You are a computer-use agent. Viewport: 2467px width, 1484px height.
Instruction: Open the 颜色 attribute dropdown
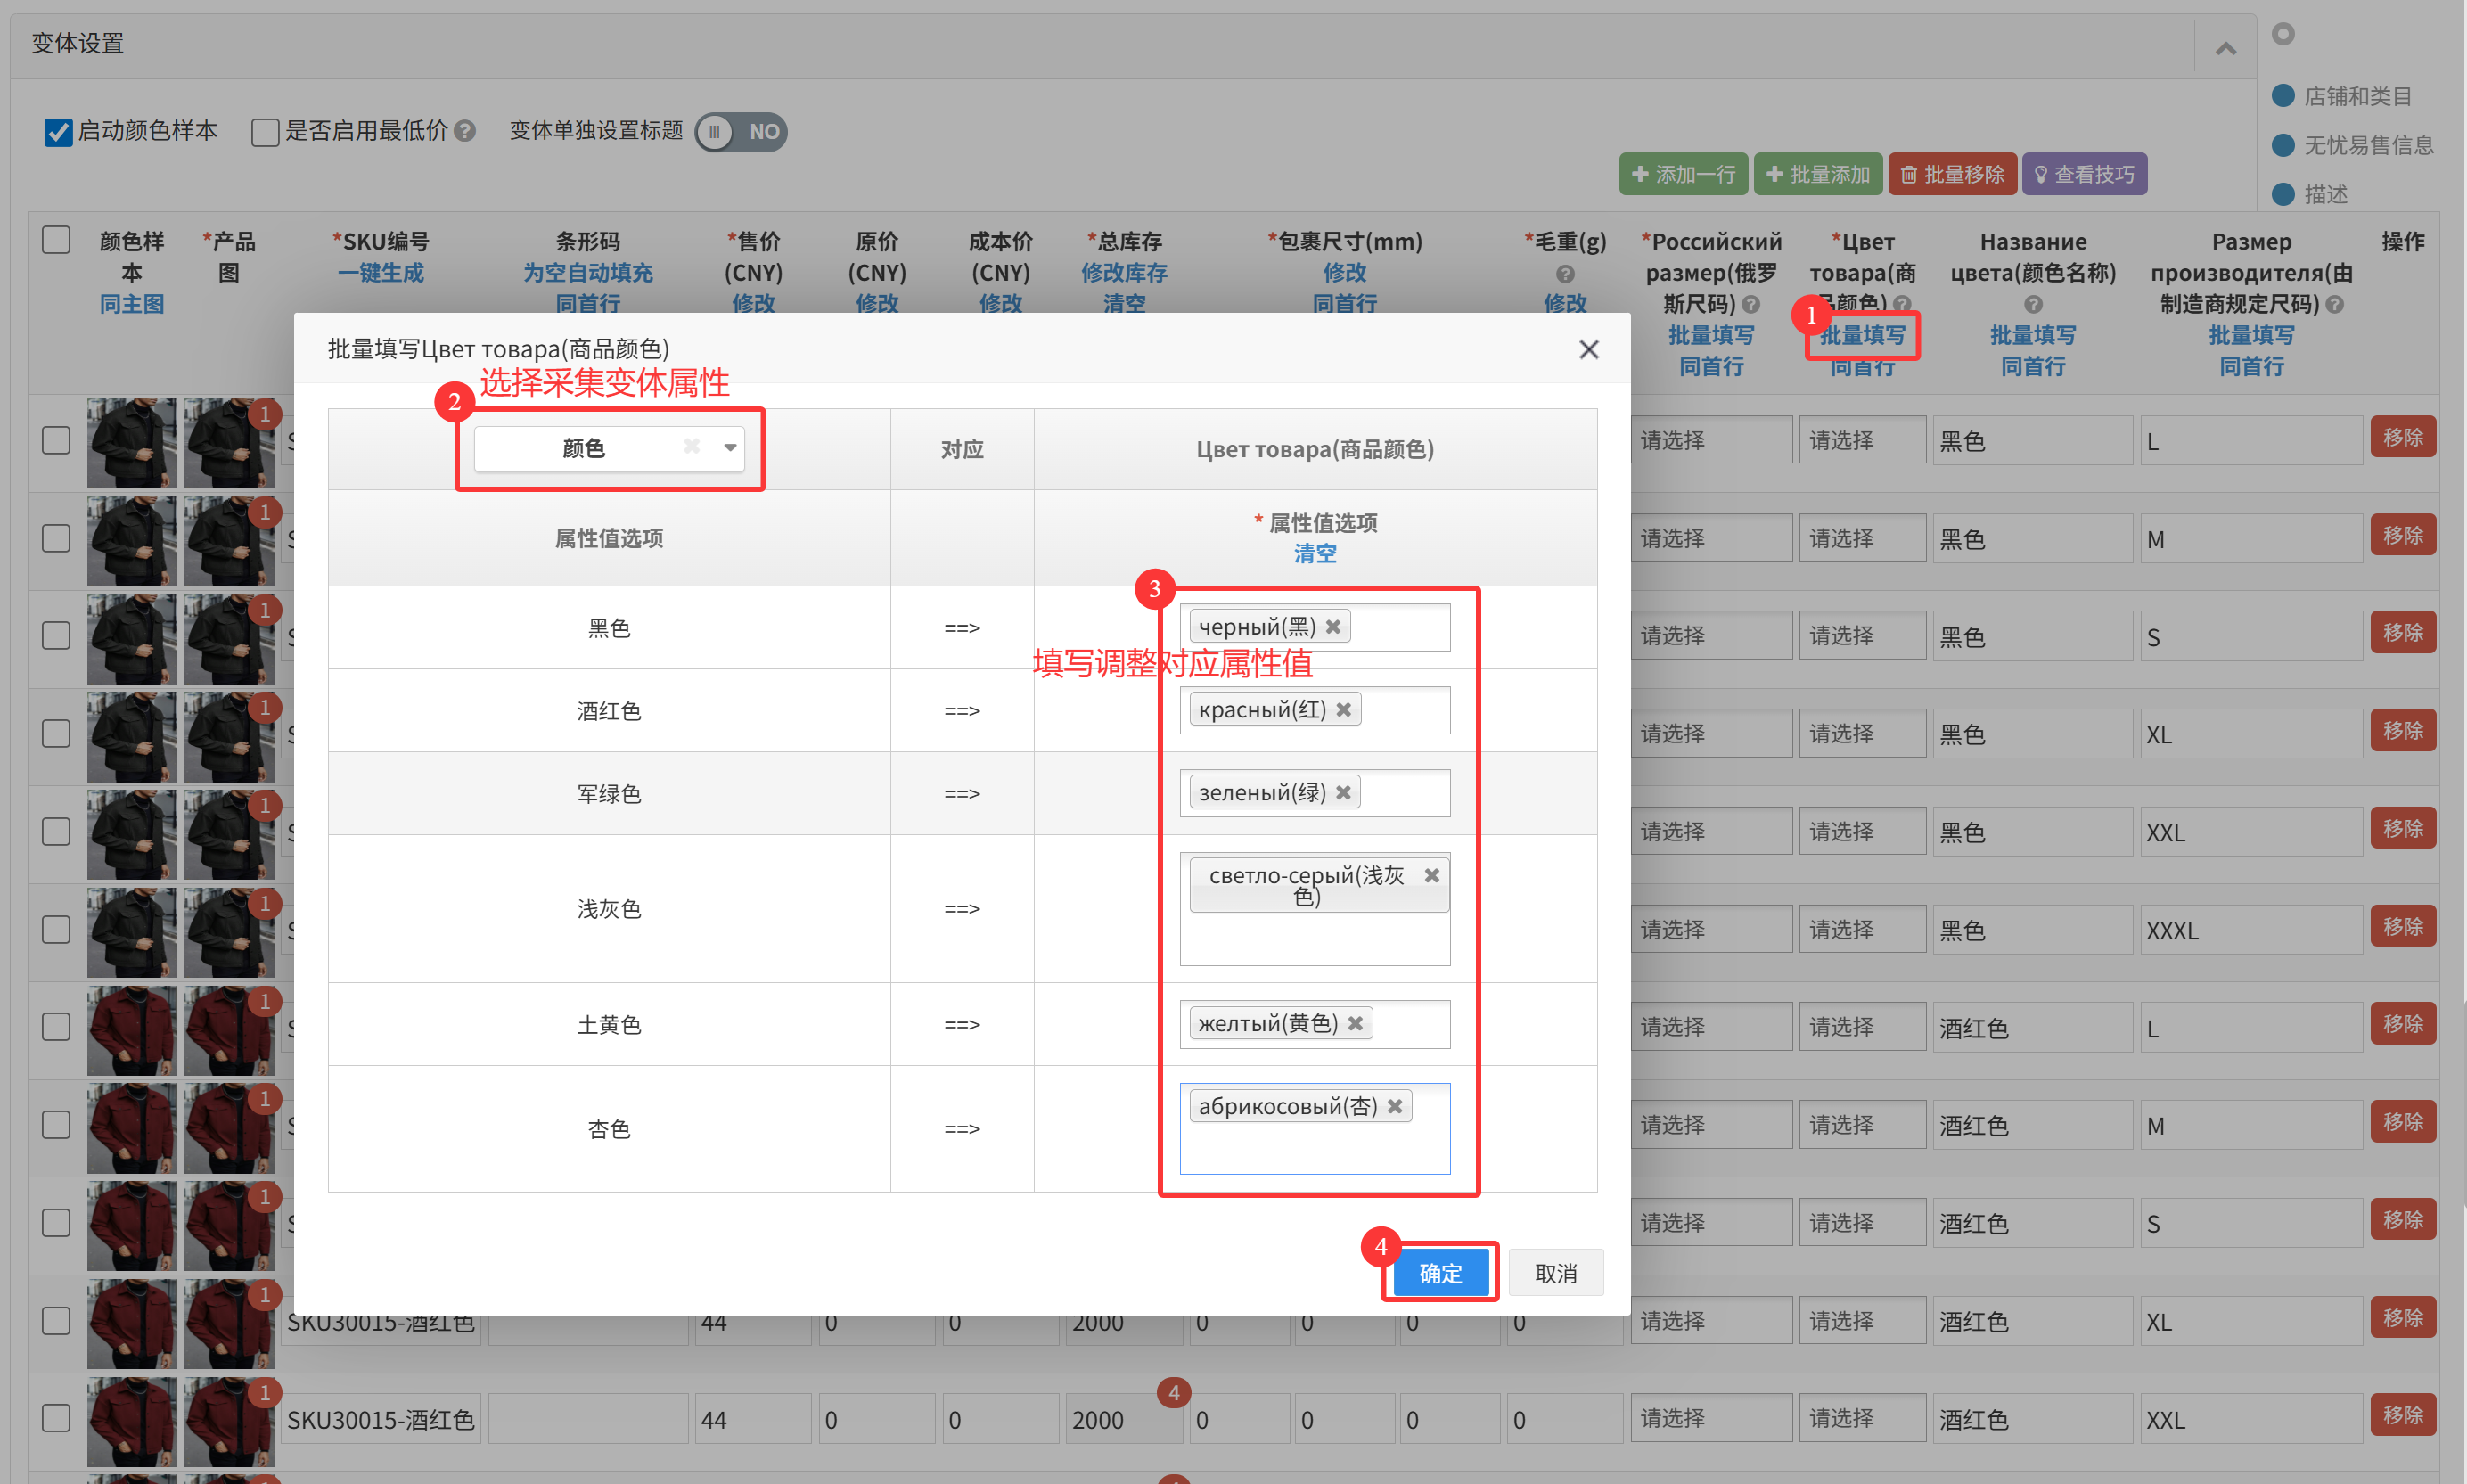[x=730, y=447]
